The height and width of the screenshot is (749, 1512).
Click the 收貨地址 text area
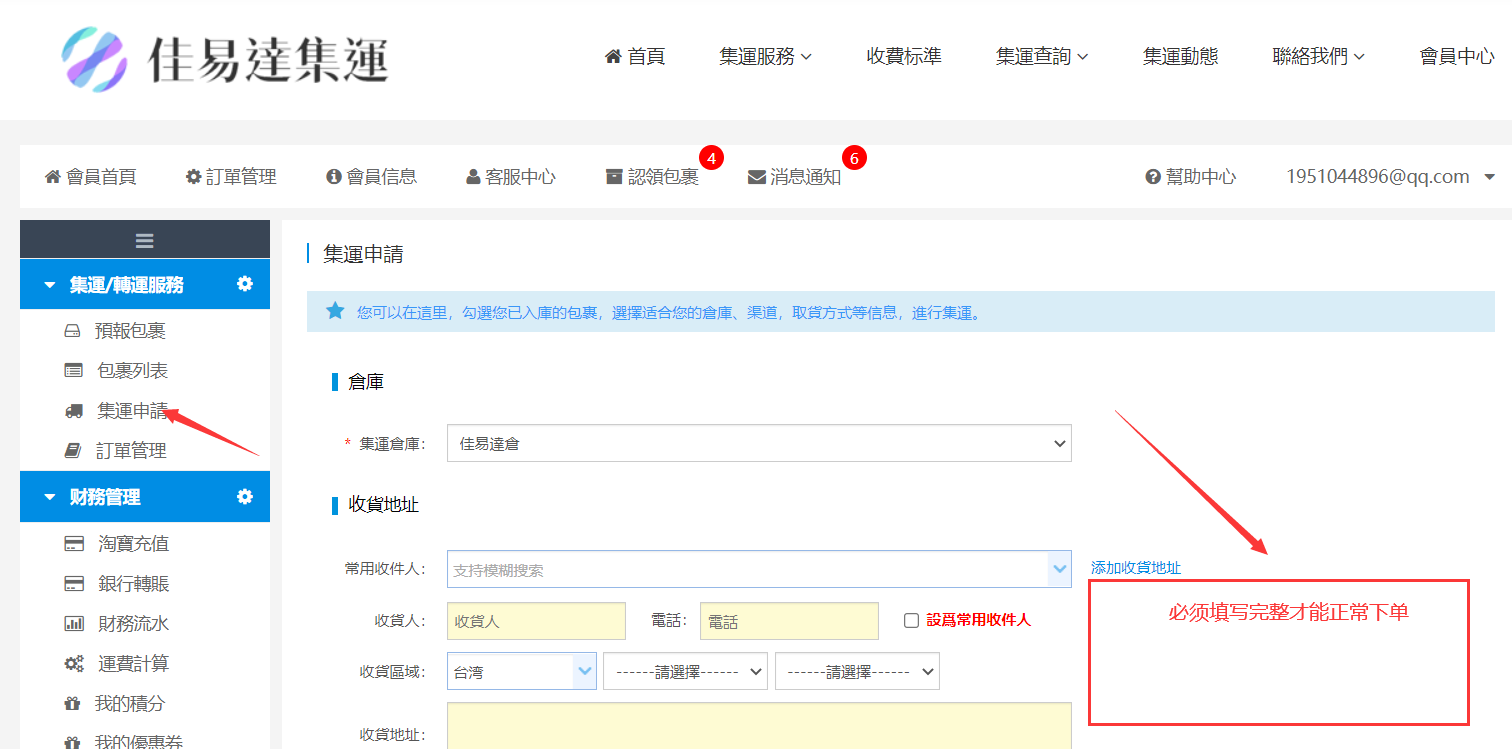(x=759, y=726)
